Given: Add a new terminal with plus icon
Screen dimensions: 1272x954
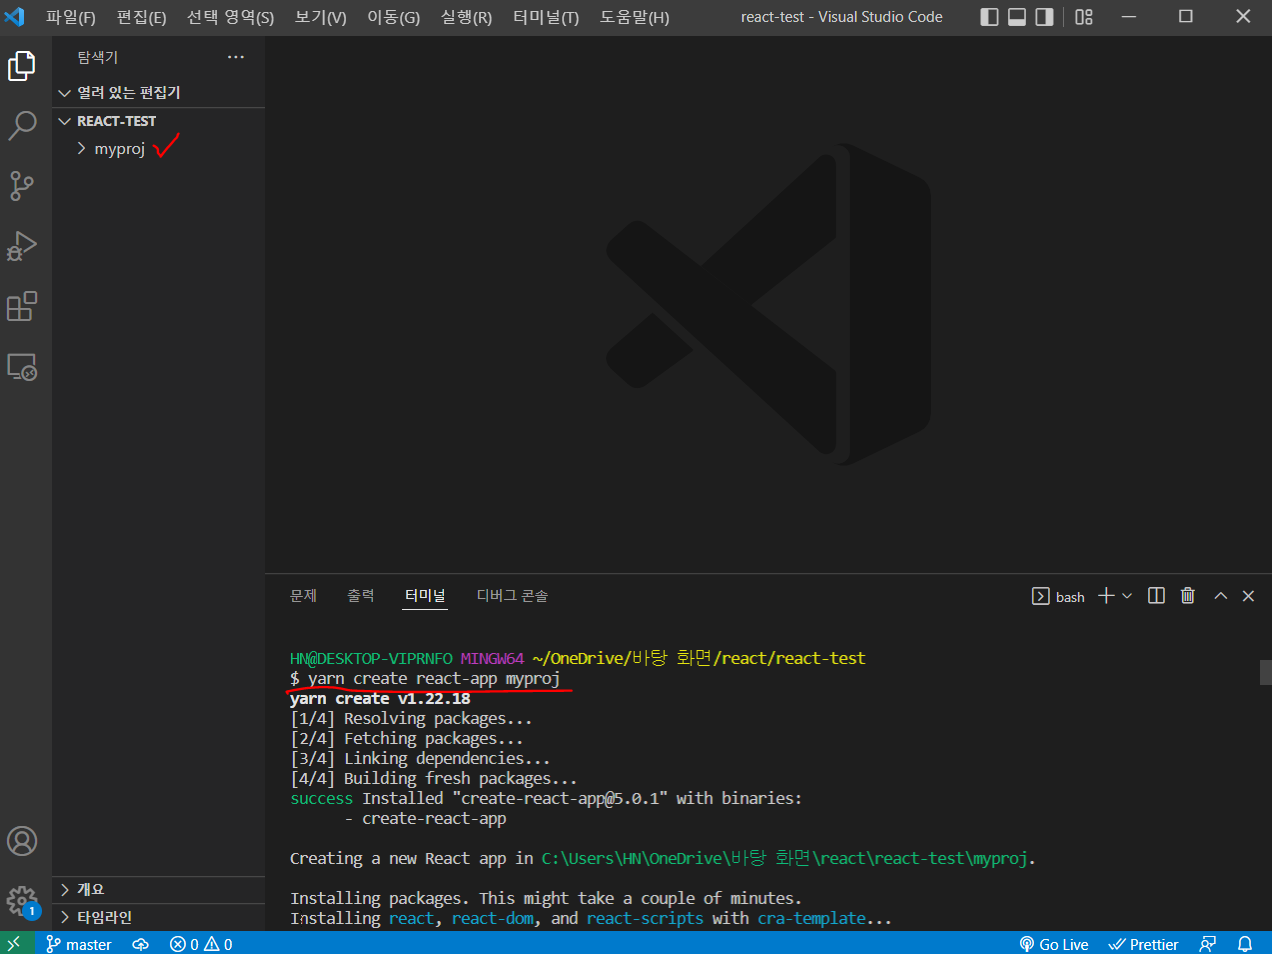Looking at the screenshot, I should coord(1106,596).
